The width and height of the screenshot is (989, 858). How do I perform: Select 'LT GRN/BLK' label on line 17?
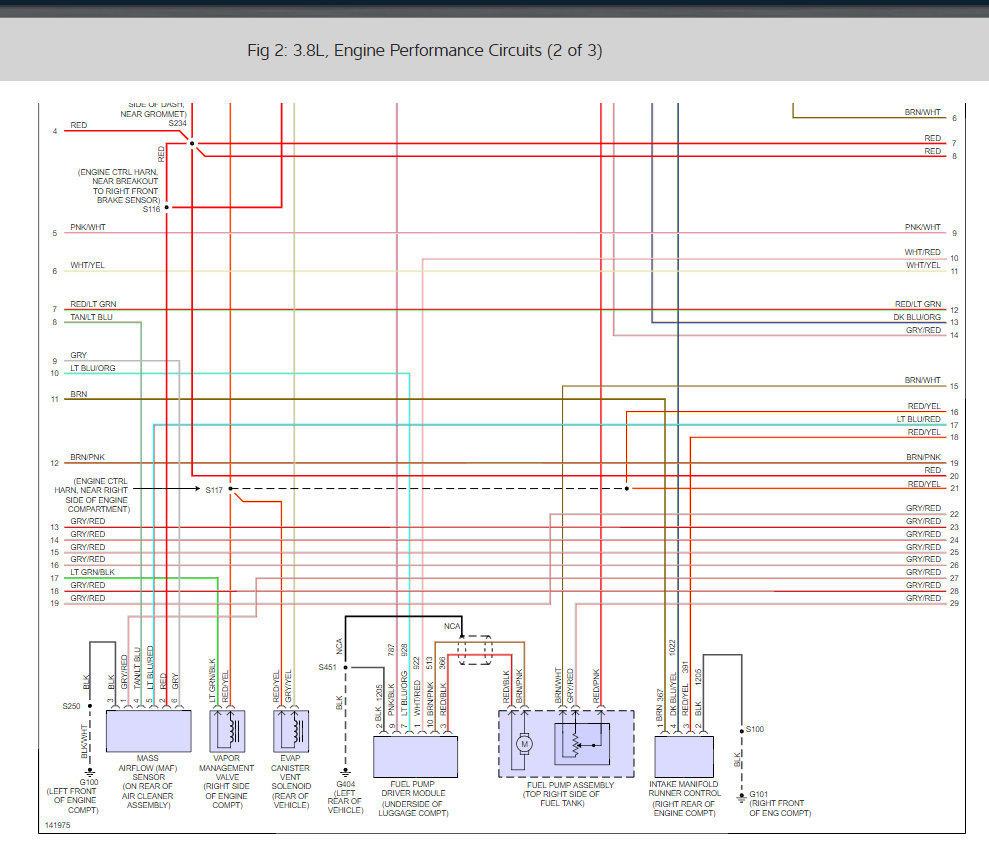click(x=93, y=572)
